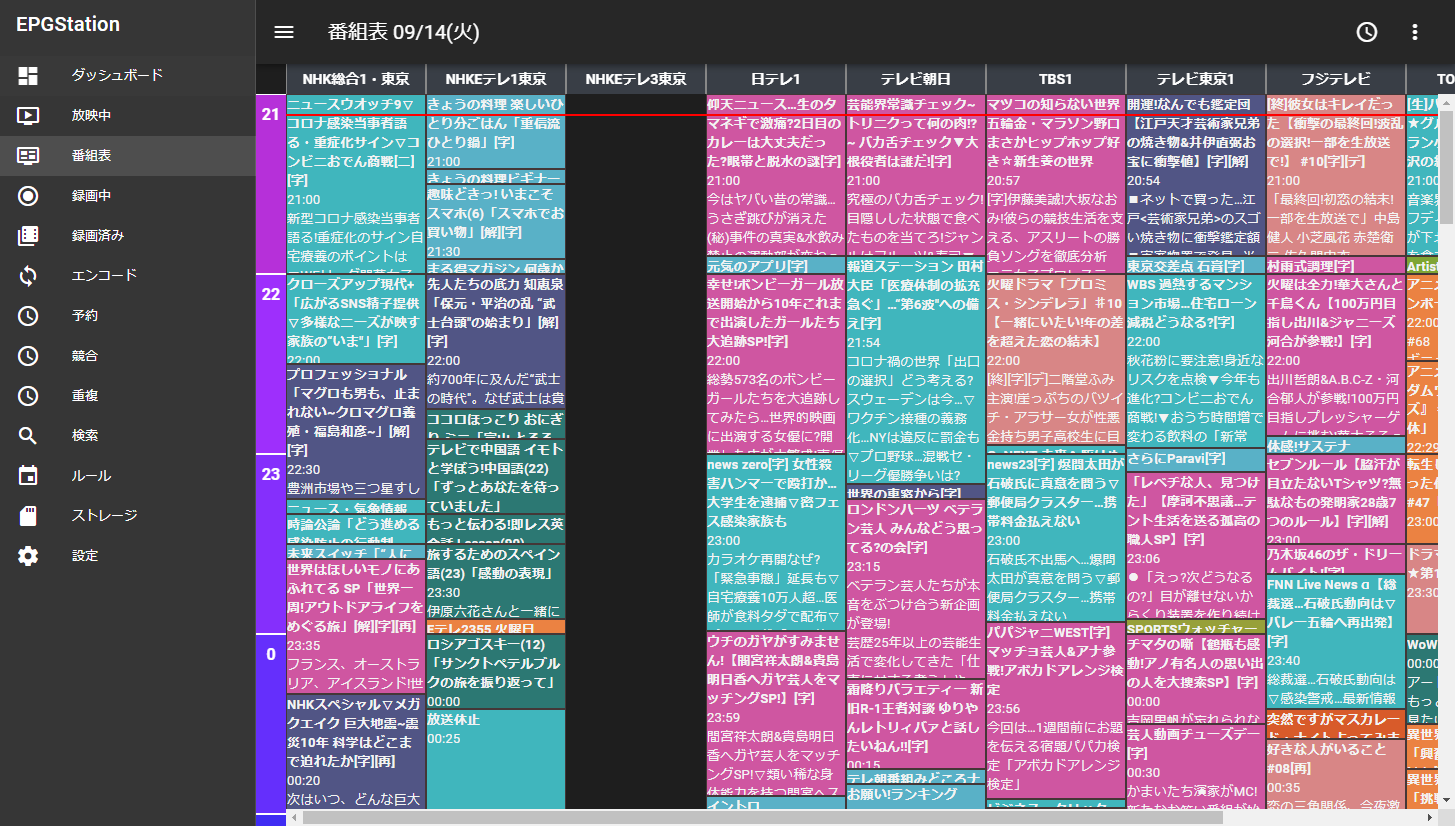Open ウチのガヤがすみません! program cell
This screenshot has width=1455, height=826.
(x=776, y=714)
